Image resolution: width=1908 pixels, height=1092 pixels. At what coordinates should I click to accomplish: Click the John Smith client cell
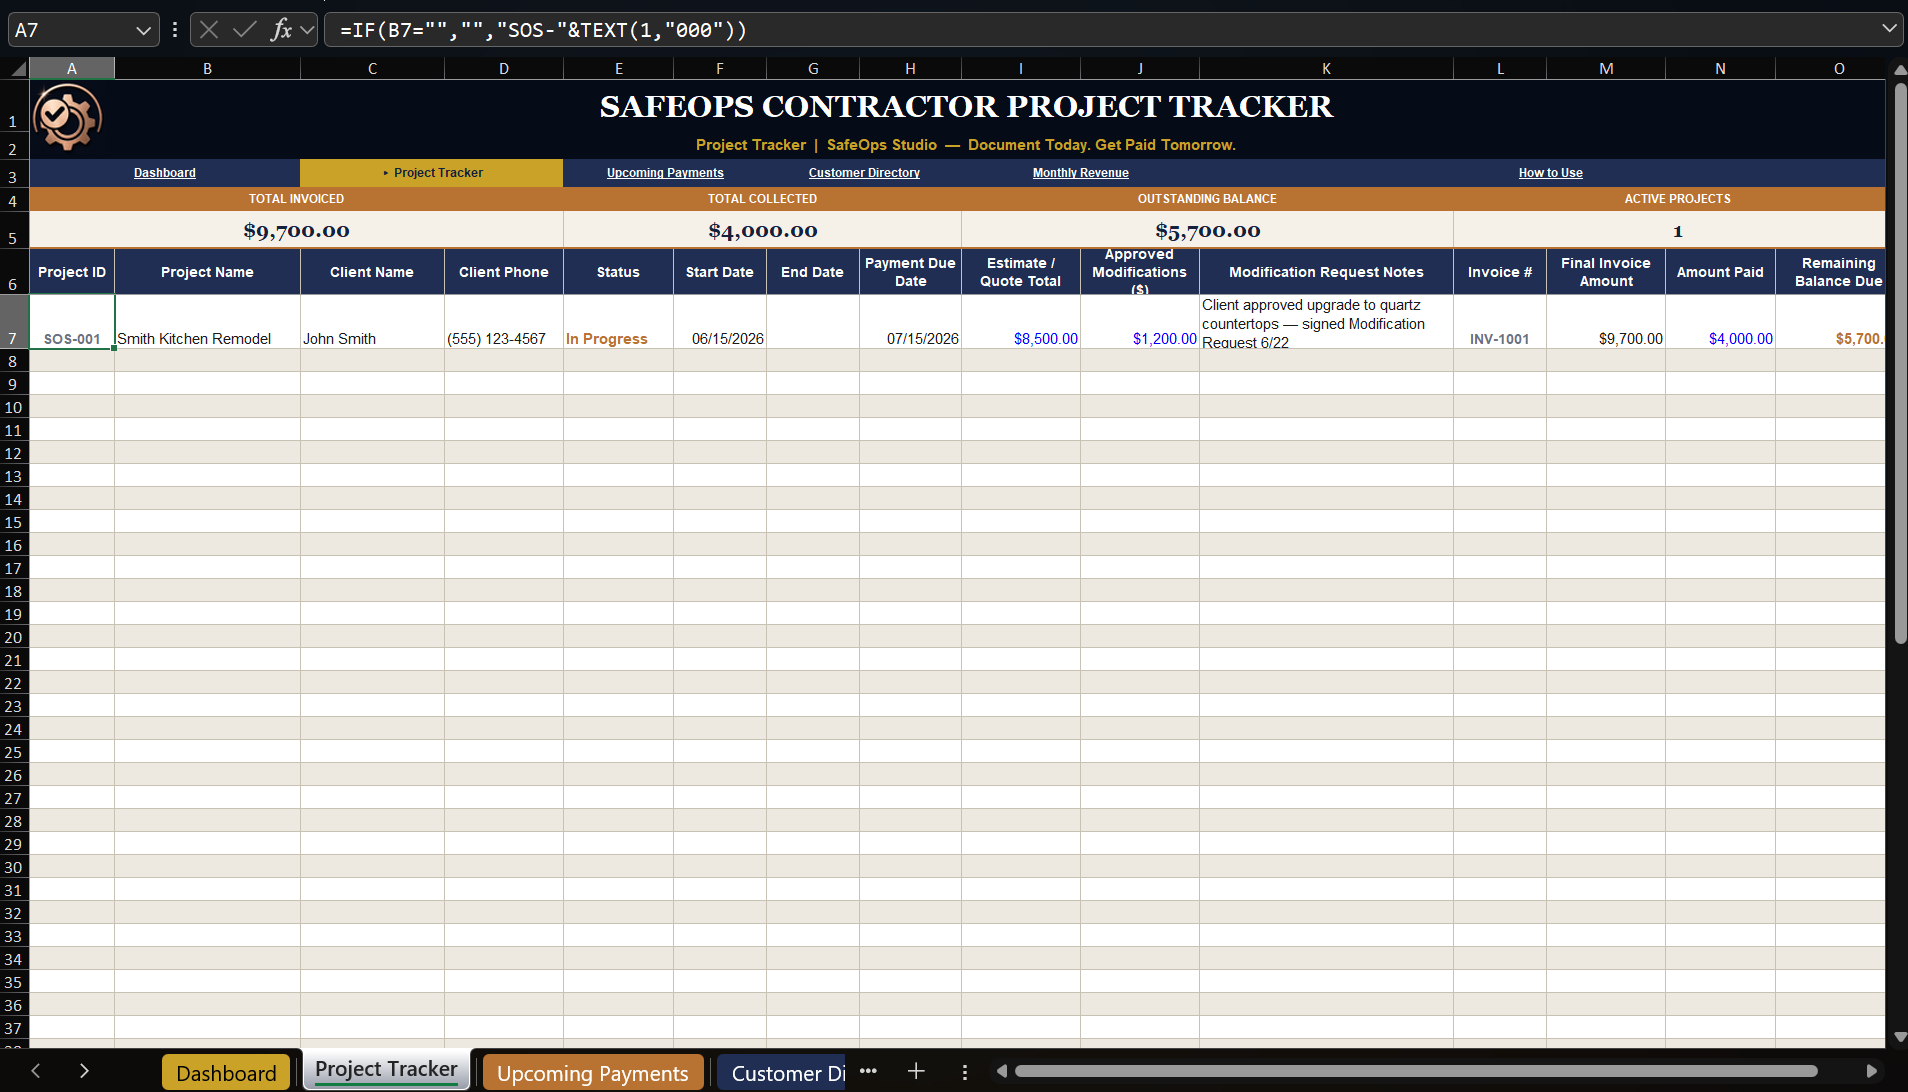pos(372,322)
